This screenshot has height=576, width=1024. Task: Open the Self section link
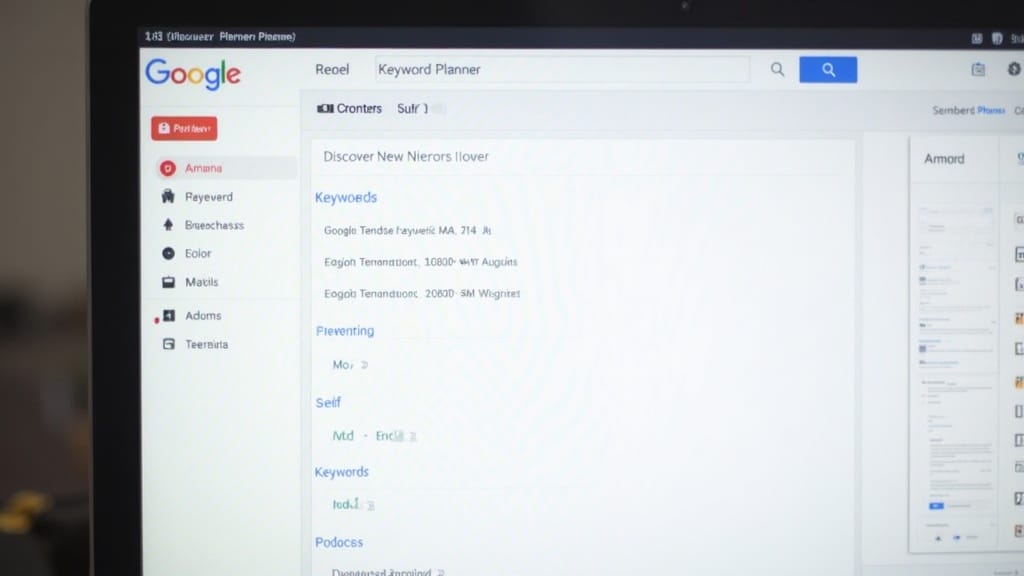[328, 403]
